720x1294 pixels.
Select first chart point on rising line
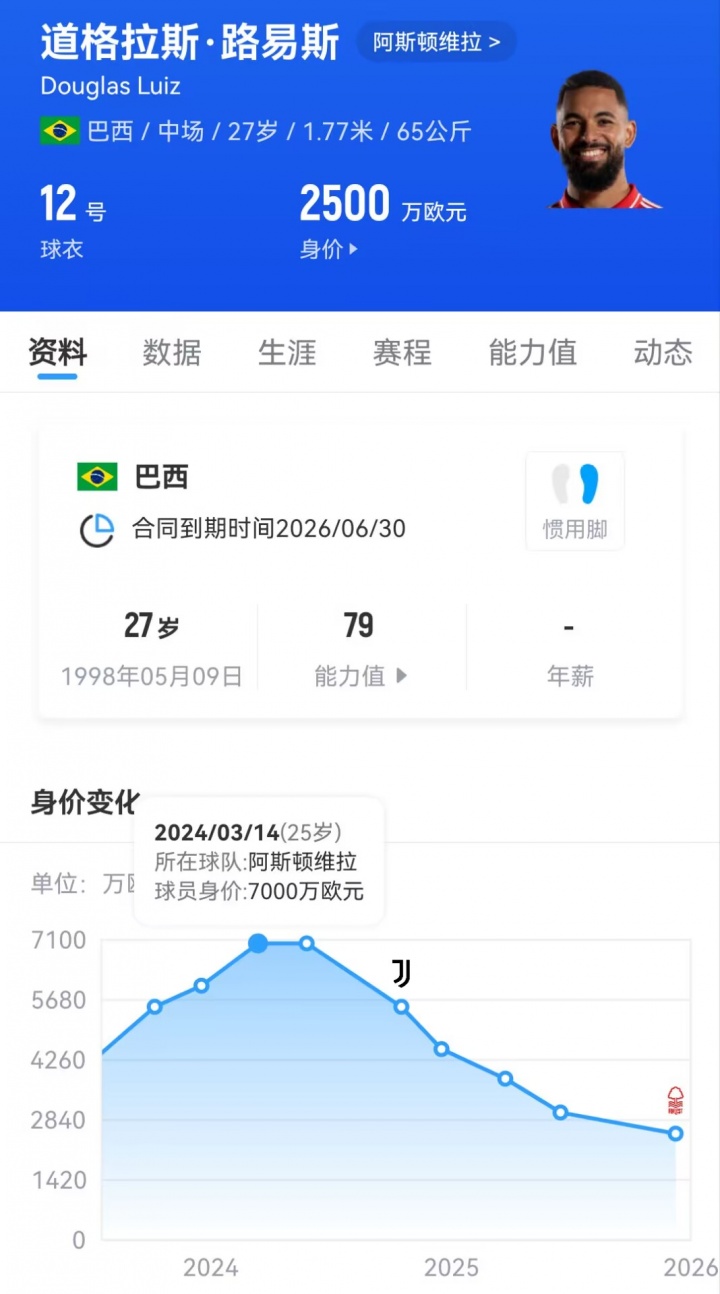155,1006
